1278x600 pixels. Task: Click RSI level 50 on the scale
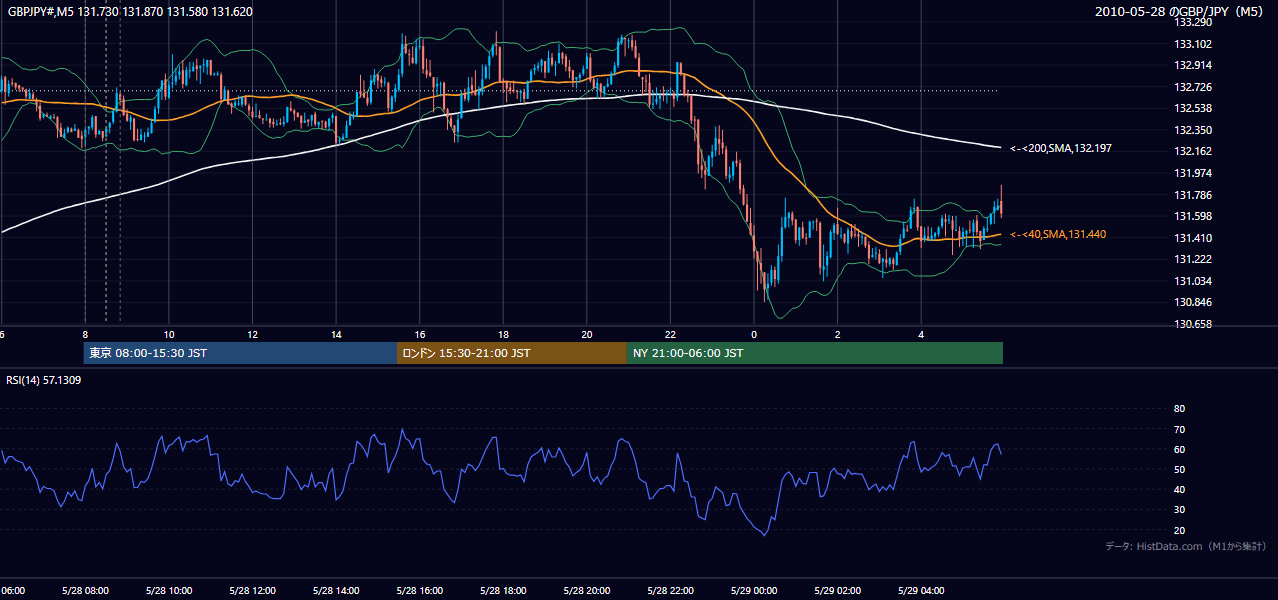1179,469
